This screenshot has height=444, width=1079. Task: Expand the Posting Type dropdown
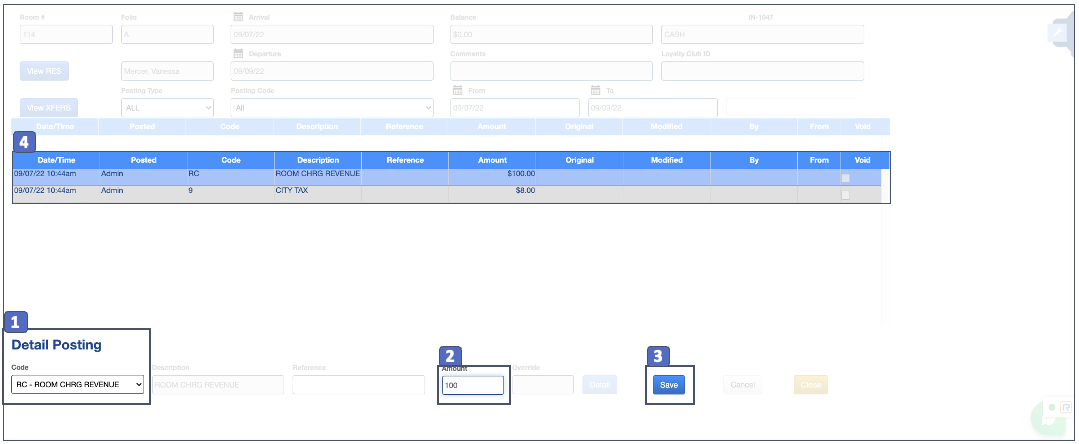click(167, 108)
